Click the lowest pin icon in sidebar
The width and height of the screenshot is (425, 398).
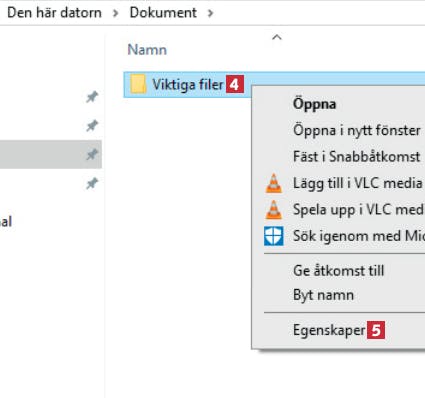click(x=92, y=183)
